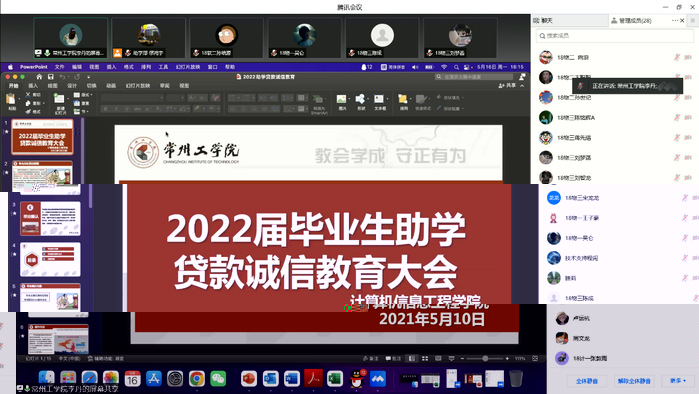This screenshot has height=394, width=699.
Task: Open the font name dropdown
Action: [x=132, y=98]
